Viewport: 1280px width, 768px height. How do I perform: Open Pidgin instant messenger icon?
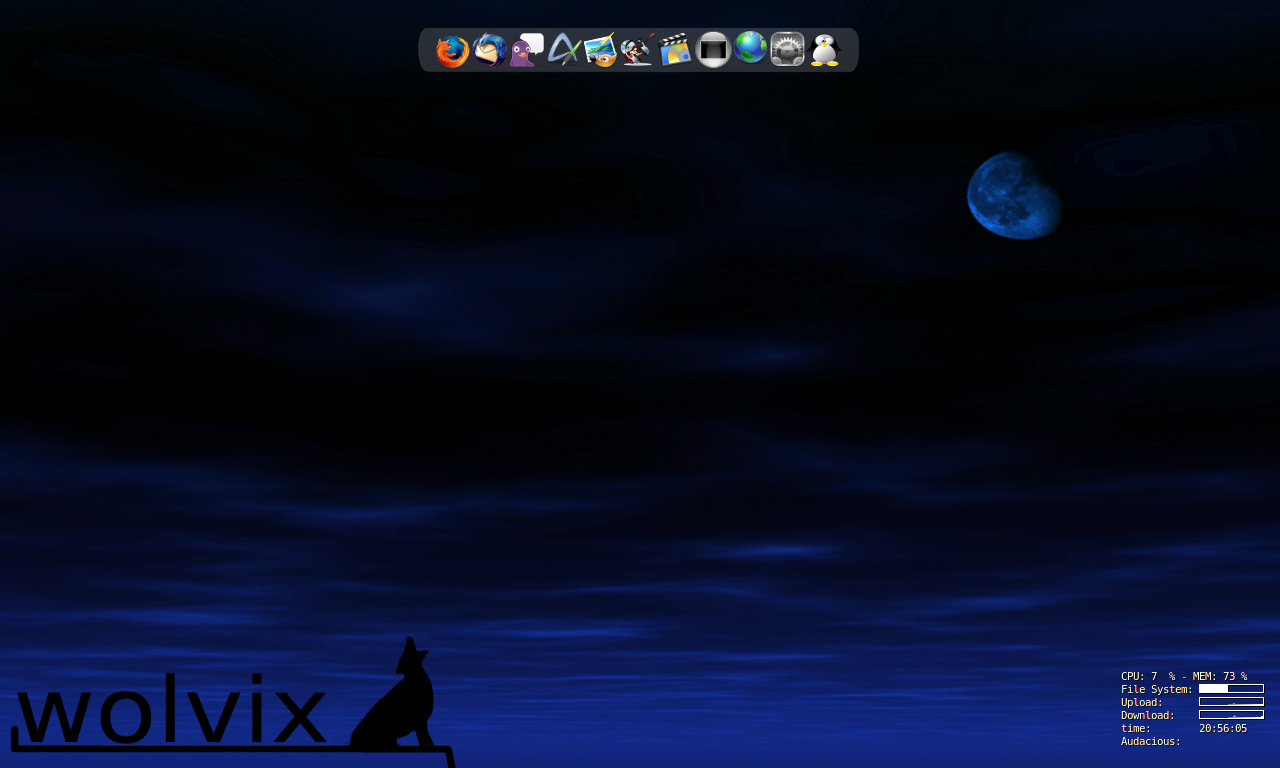(526, 50)
